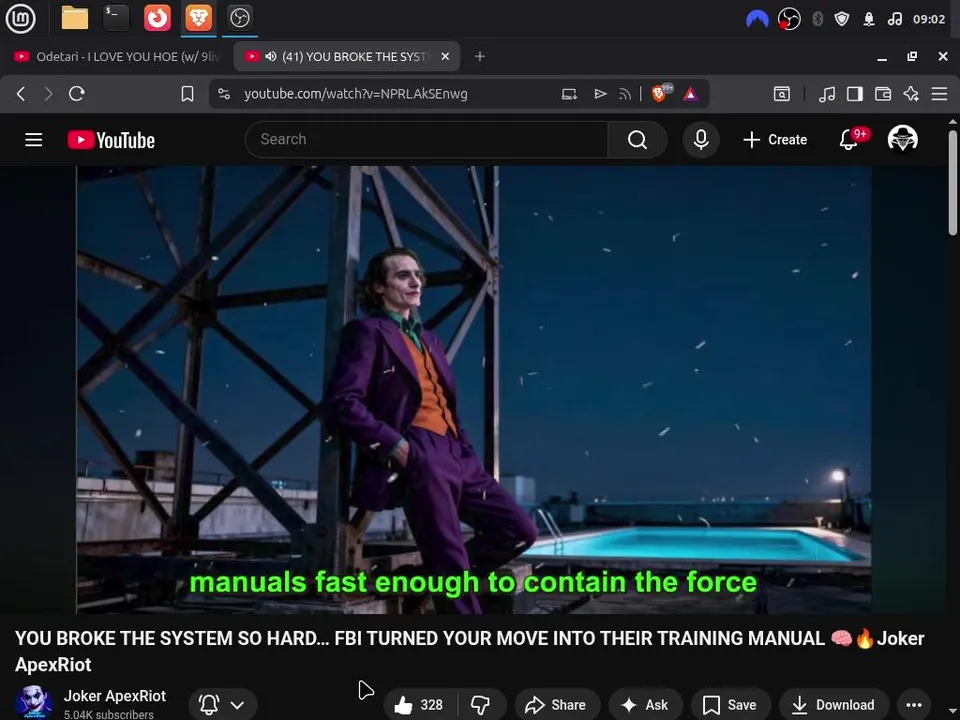Screen dimensions: 960x720
Task: Click the magnifier search button
Action: click(637, 140)
